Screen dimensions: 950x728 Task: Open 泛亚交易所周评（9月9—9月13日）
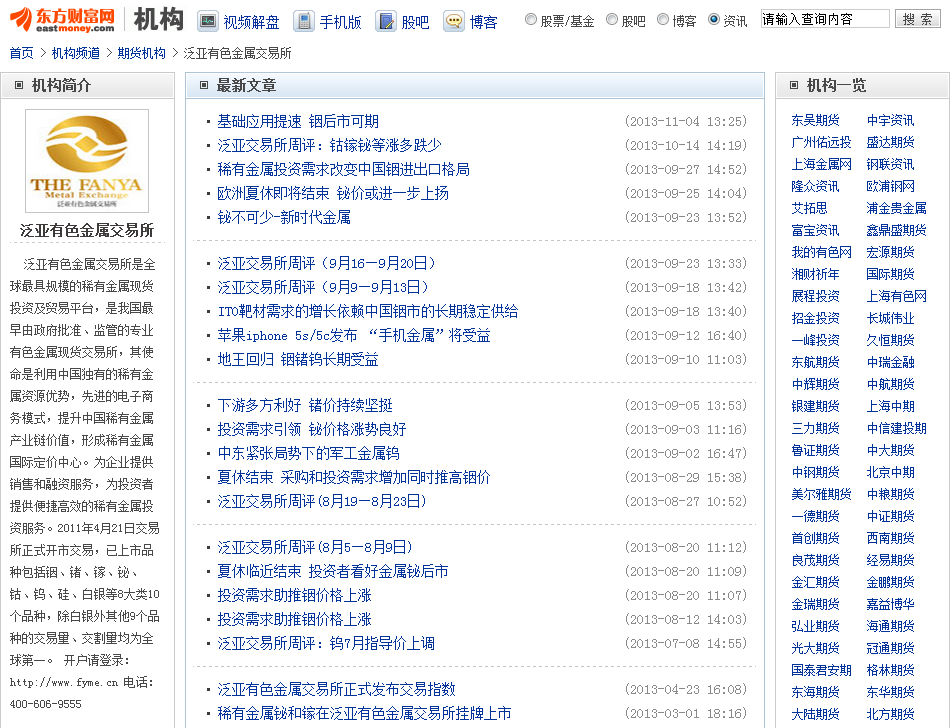(x=323, y=287)
